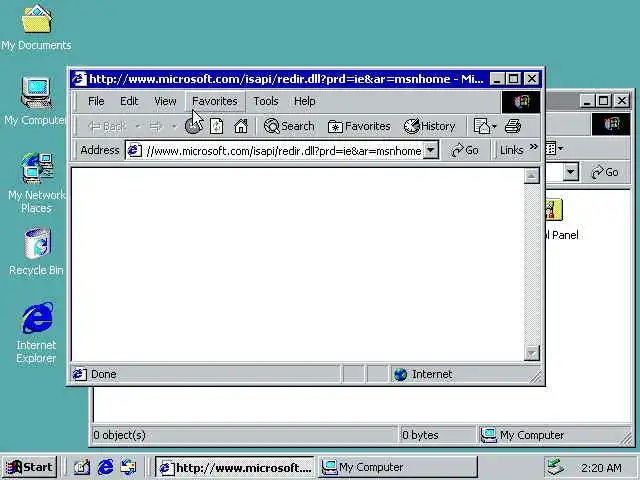Click the greyed Forward arrow
The image size is (640, 480).
[156, 127]
